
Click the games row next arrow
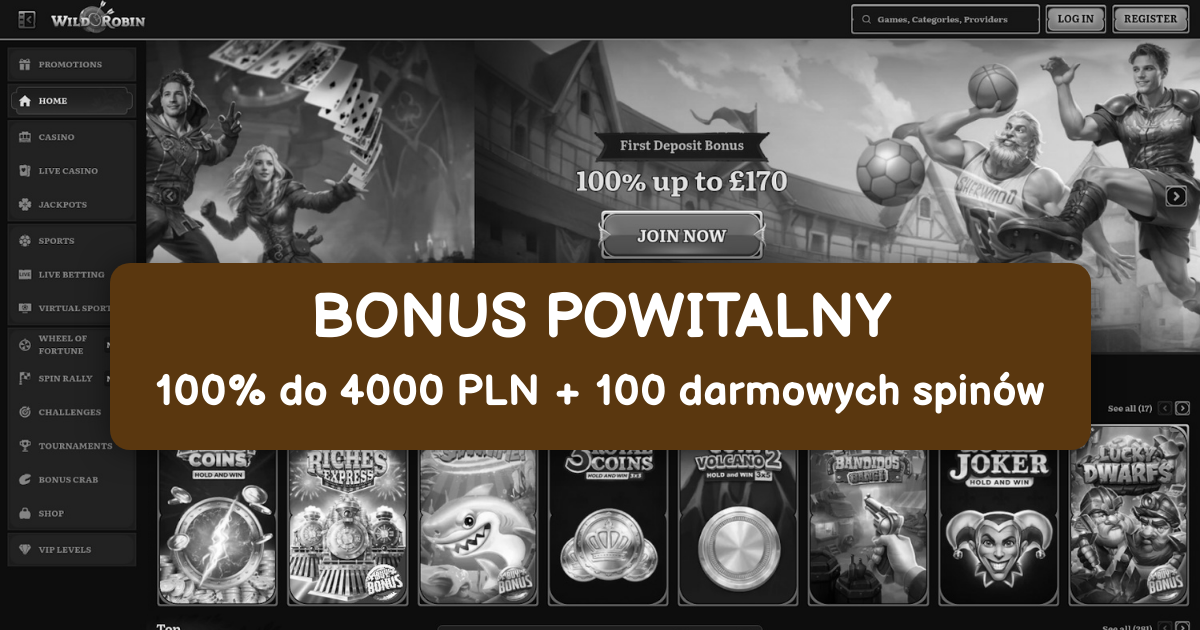pos(1183,408)
